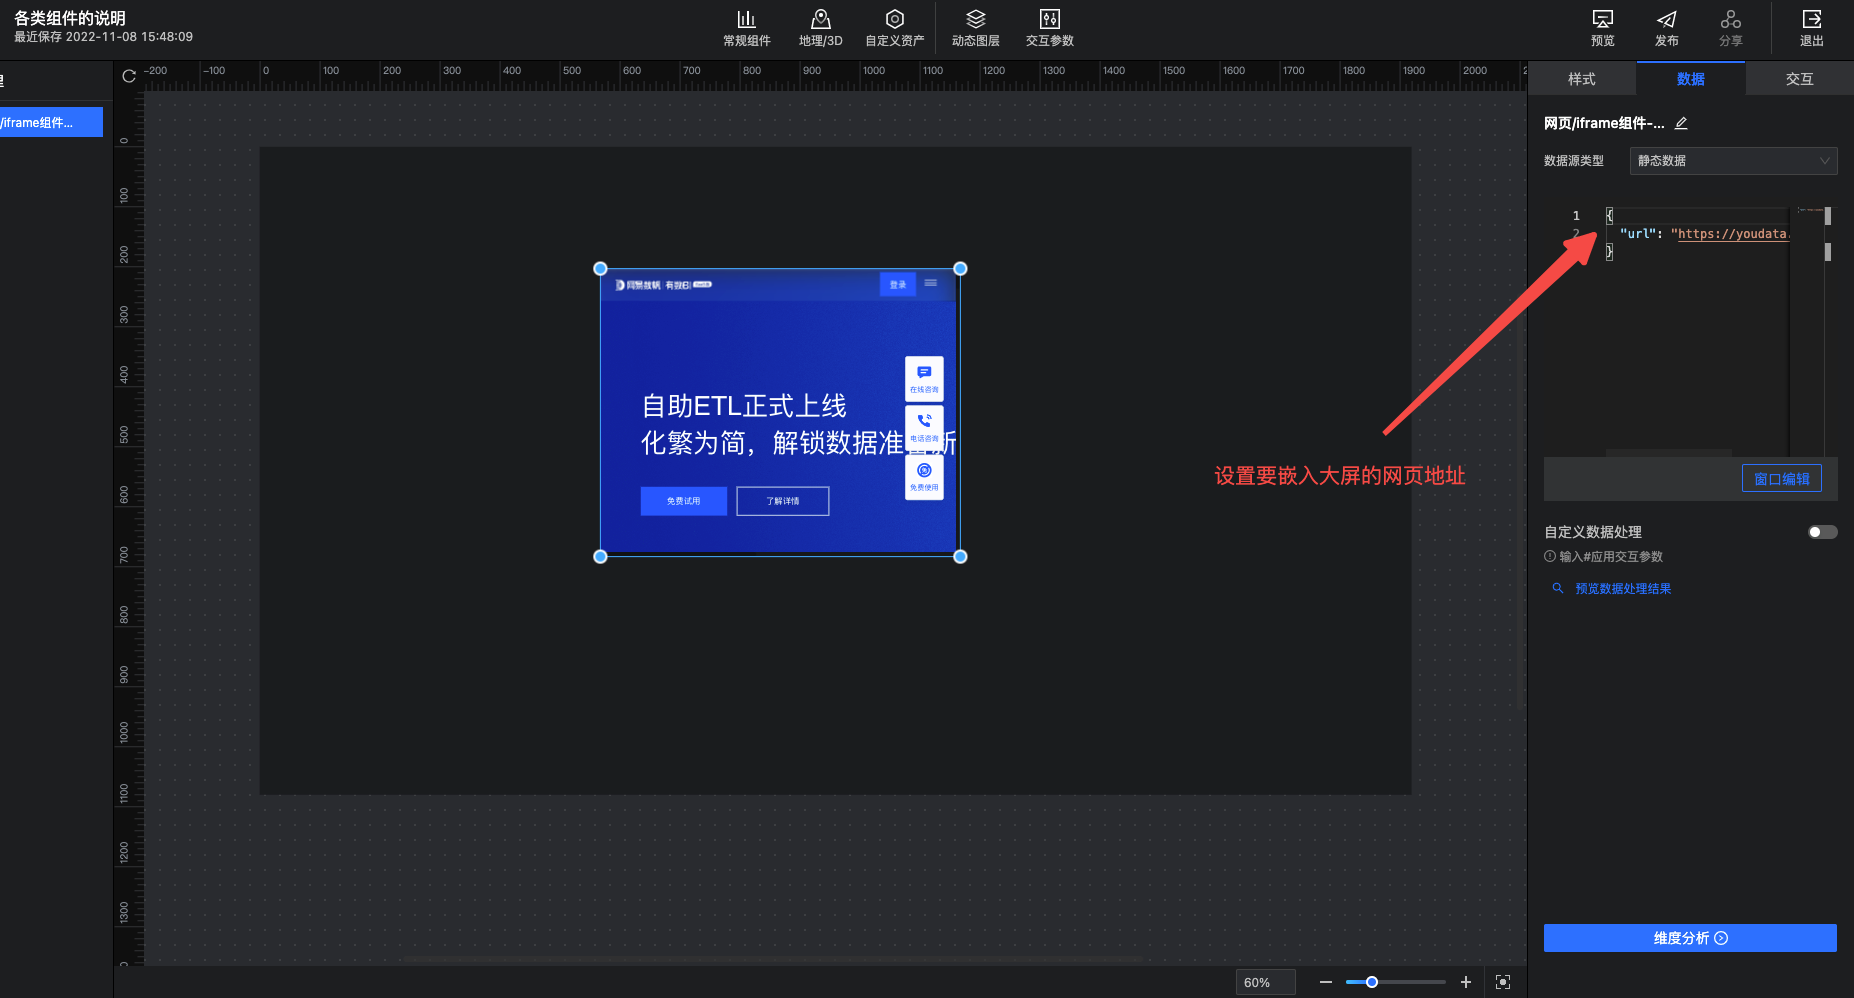Viewport: 1854px width, 998px height.
Task: Open the 常规组件 chart components menu
Action: click(x=746, y=28)
